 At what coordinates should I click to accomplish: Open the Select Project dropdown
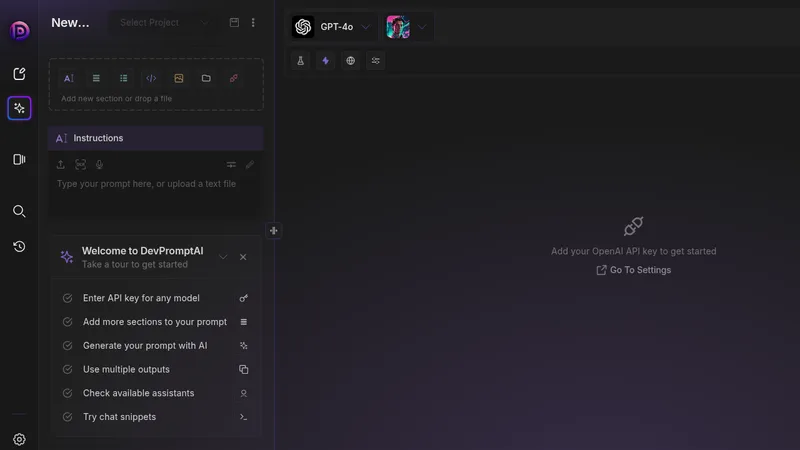point(164,22)
